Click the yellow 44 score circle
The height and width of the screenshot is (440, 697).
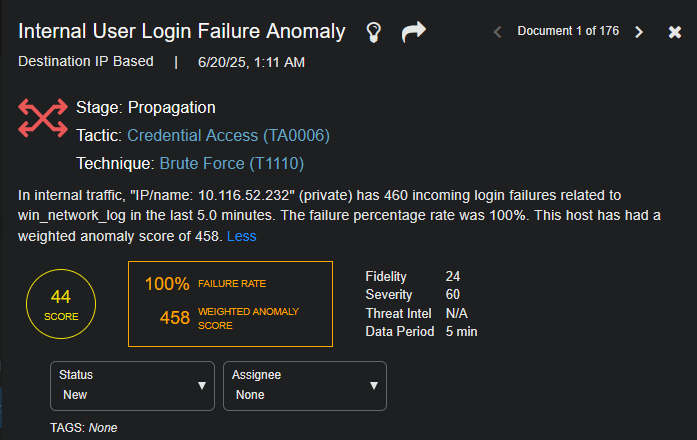coord(61,304)
